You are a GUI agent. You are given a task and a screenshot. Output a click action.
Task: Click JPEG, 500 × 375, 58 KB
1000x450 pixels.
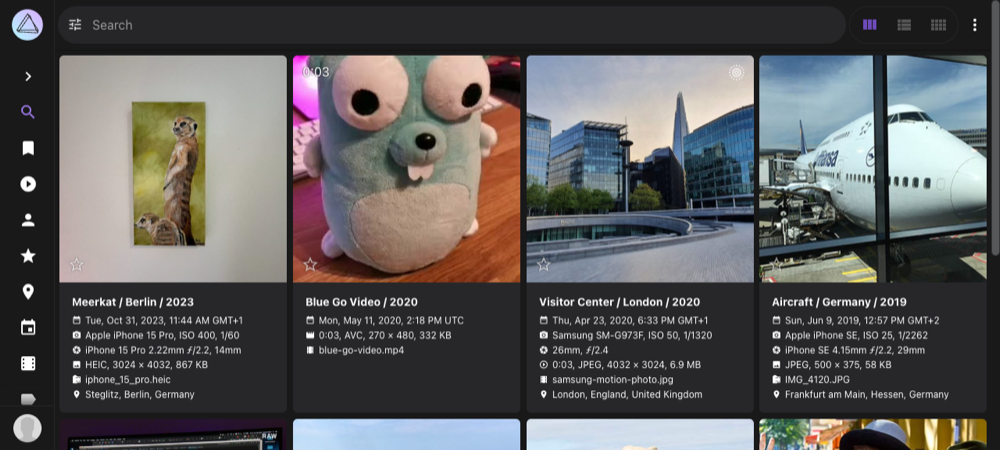pos(838,365)
